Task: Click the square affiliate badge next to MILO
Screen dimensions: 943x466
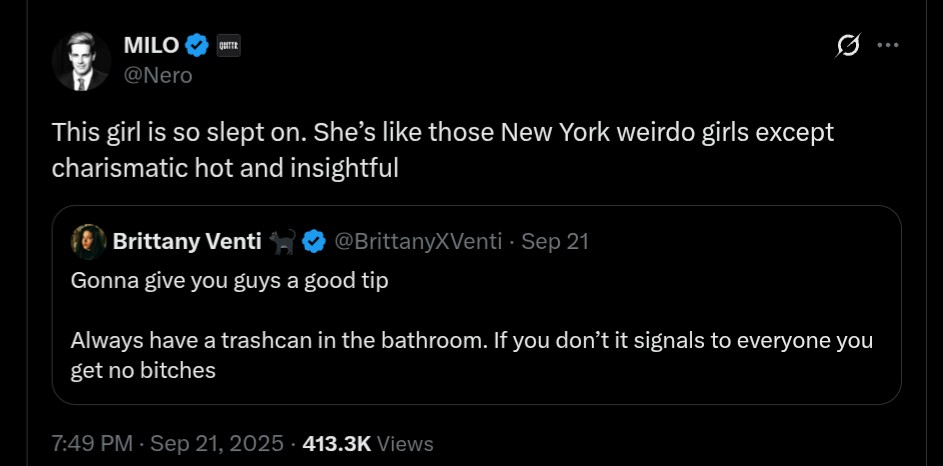Action: [x=229, y=45]
